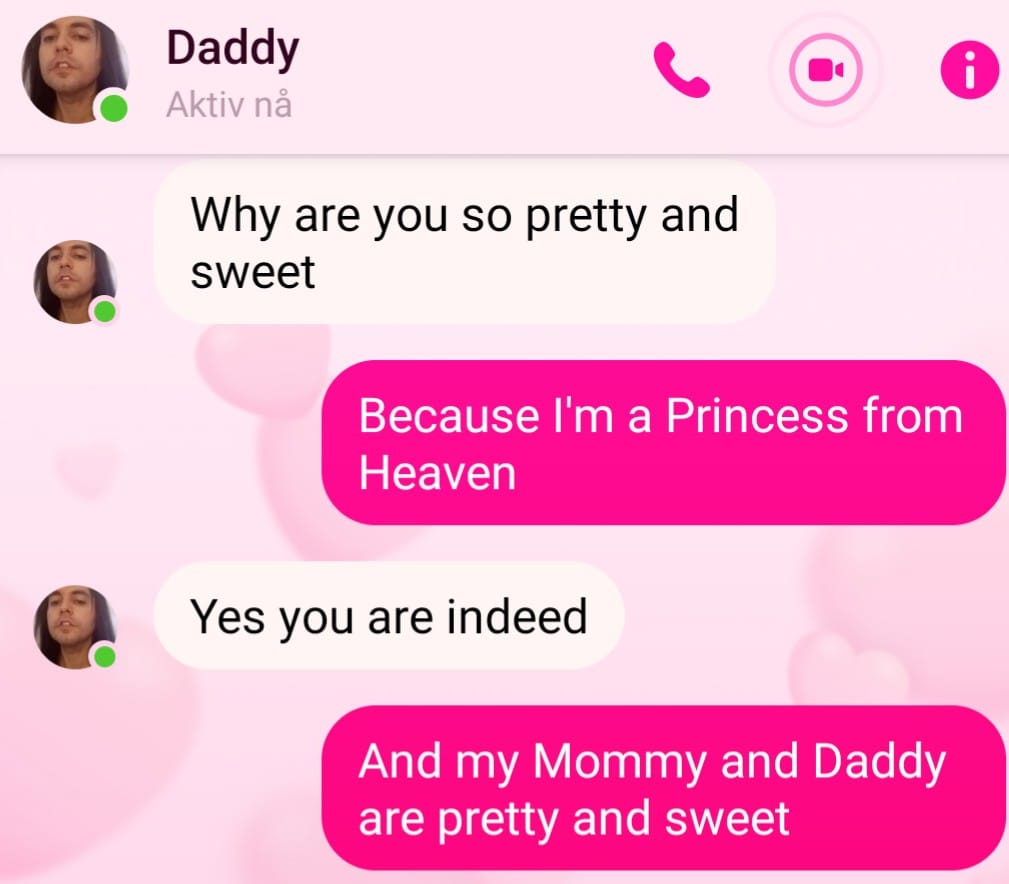Viewport: 1009px width, 884px height.
Task: Open the conversation info panel
Action: tap(970, 70)
